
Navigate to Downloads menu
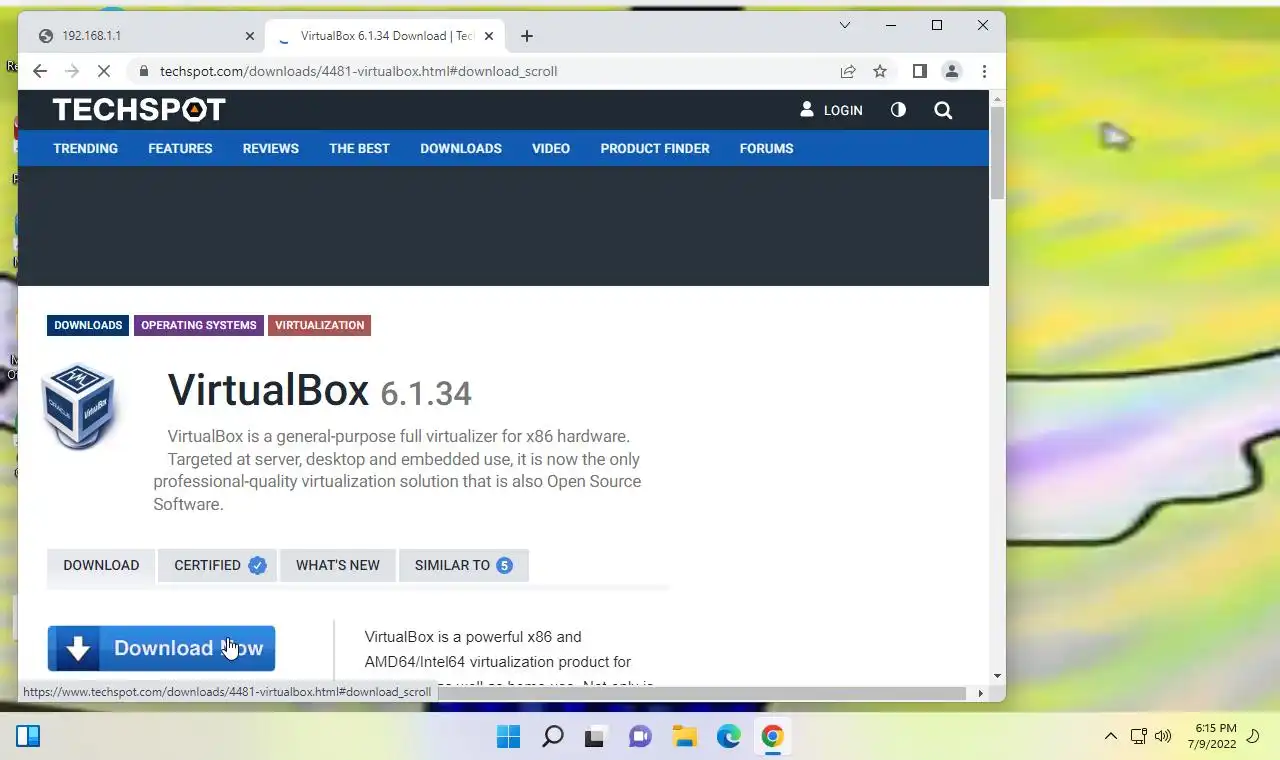[461, 148]
